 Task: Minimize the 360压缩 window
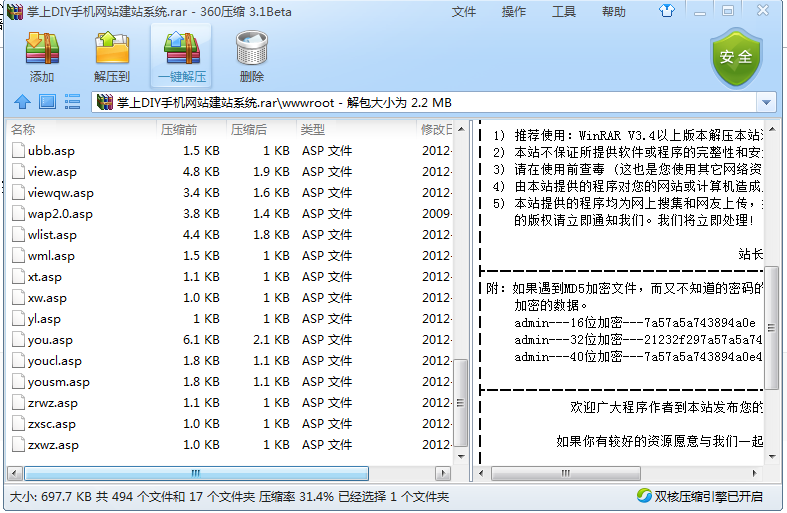tap(700, 12)
